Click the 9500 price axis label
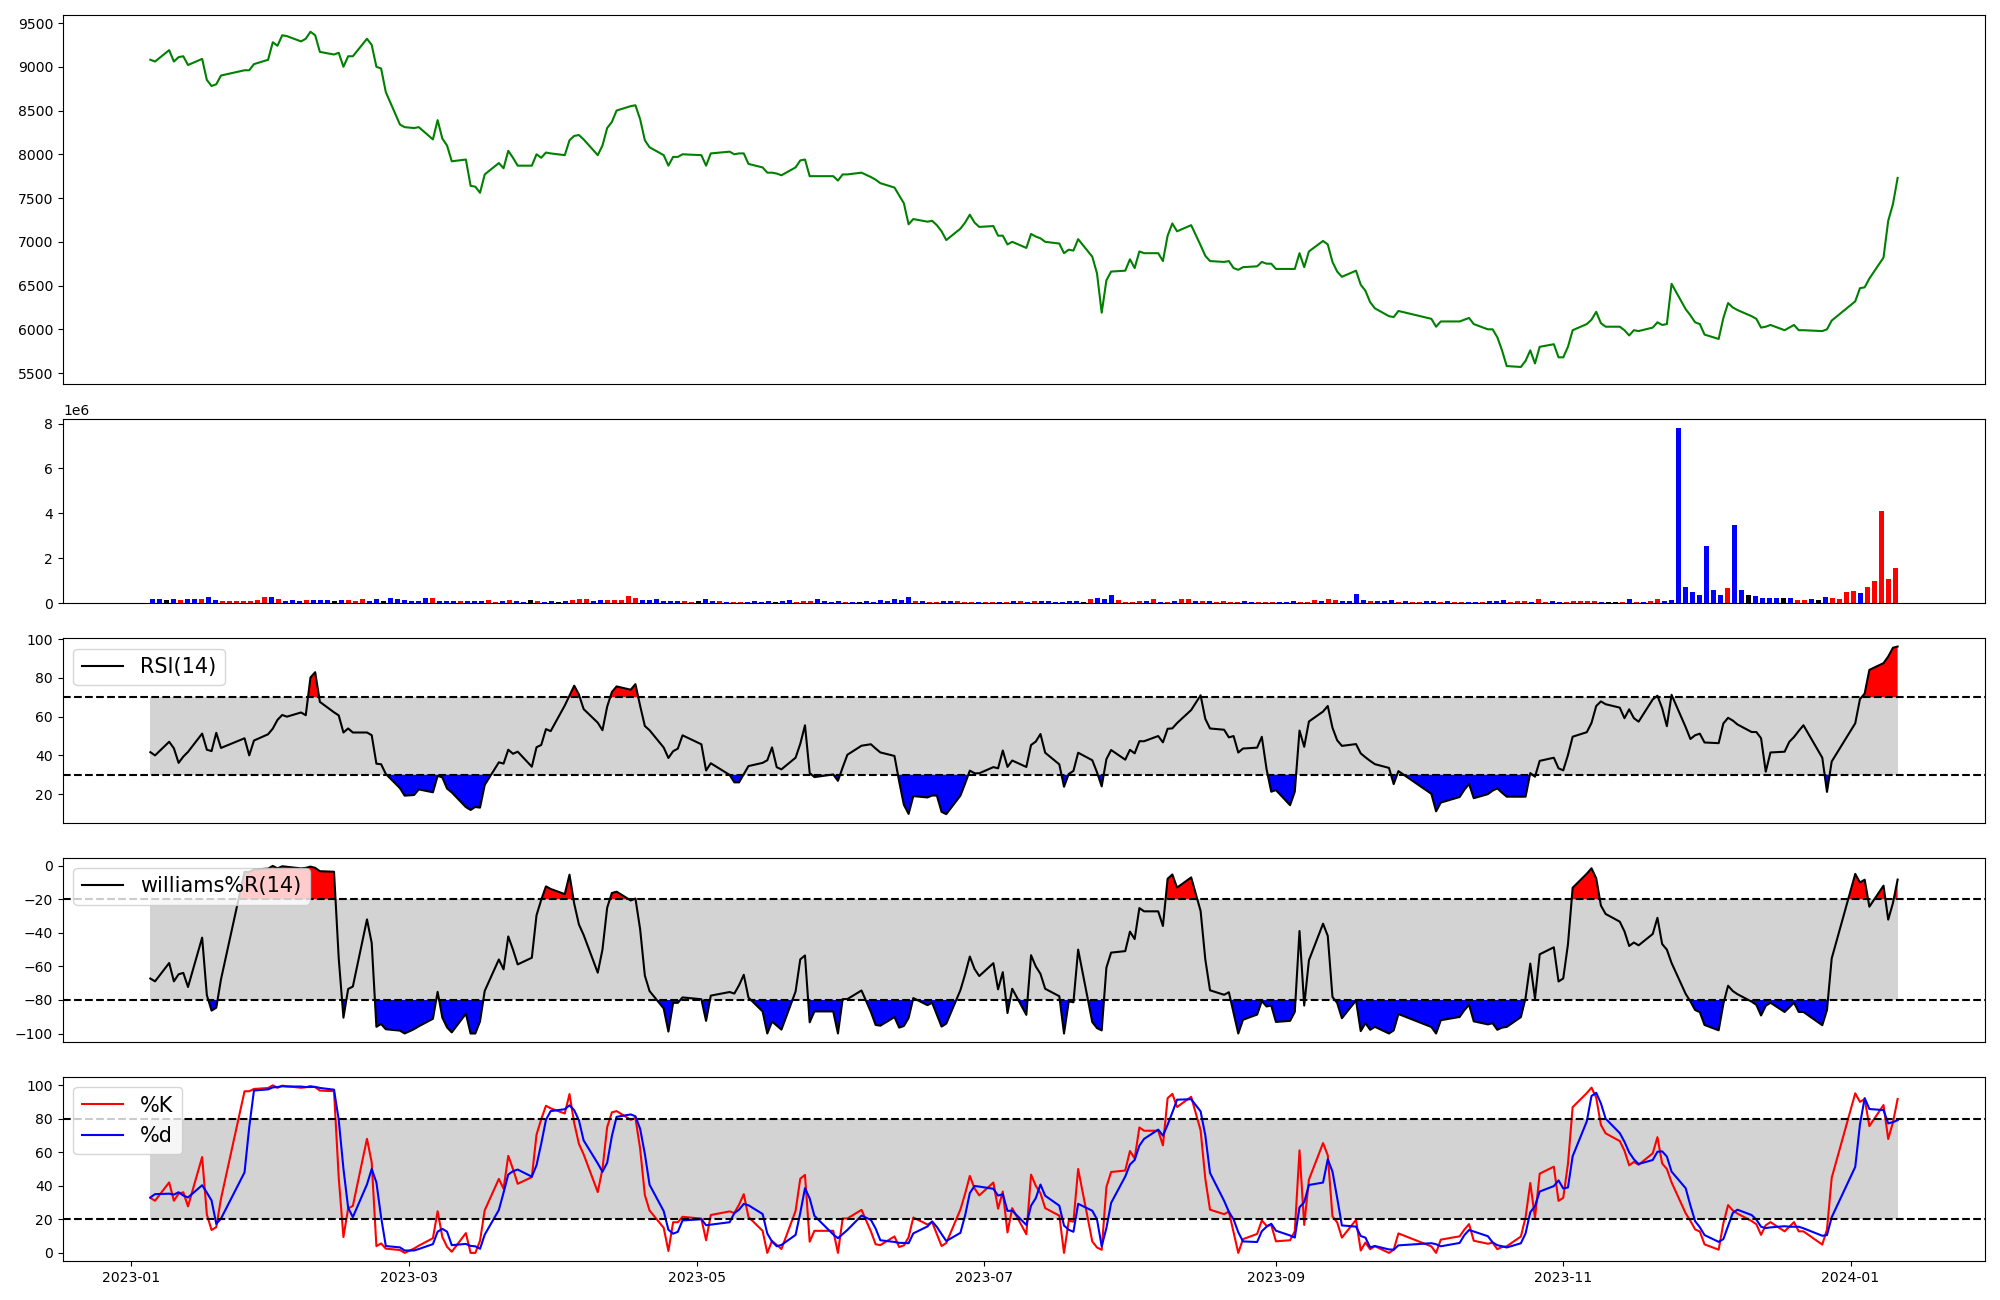The width and height of the screenshot is (2000, 1300). point(38,24)
